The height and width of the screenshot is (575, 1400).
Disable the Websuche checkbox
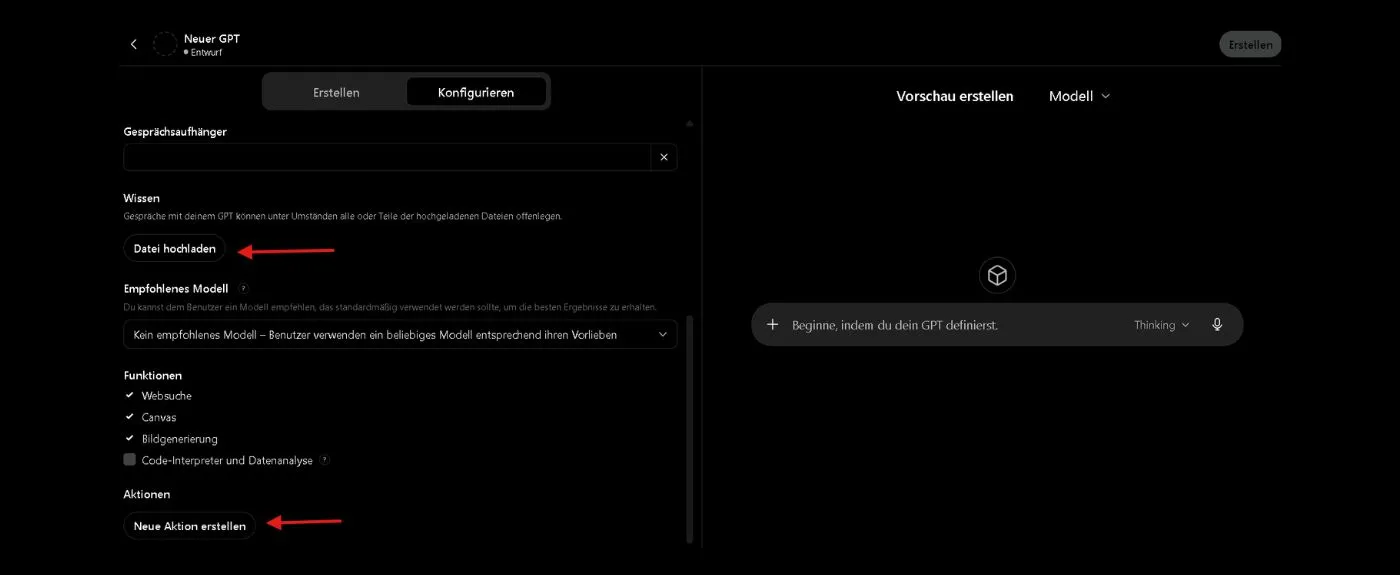coord(129,396)
